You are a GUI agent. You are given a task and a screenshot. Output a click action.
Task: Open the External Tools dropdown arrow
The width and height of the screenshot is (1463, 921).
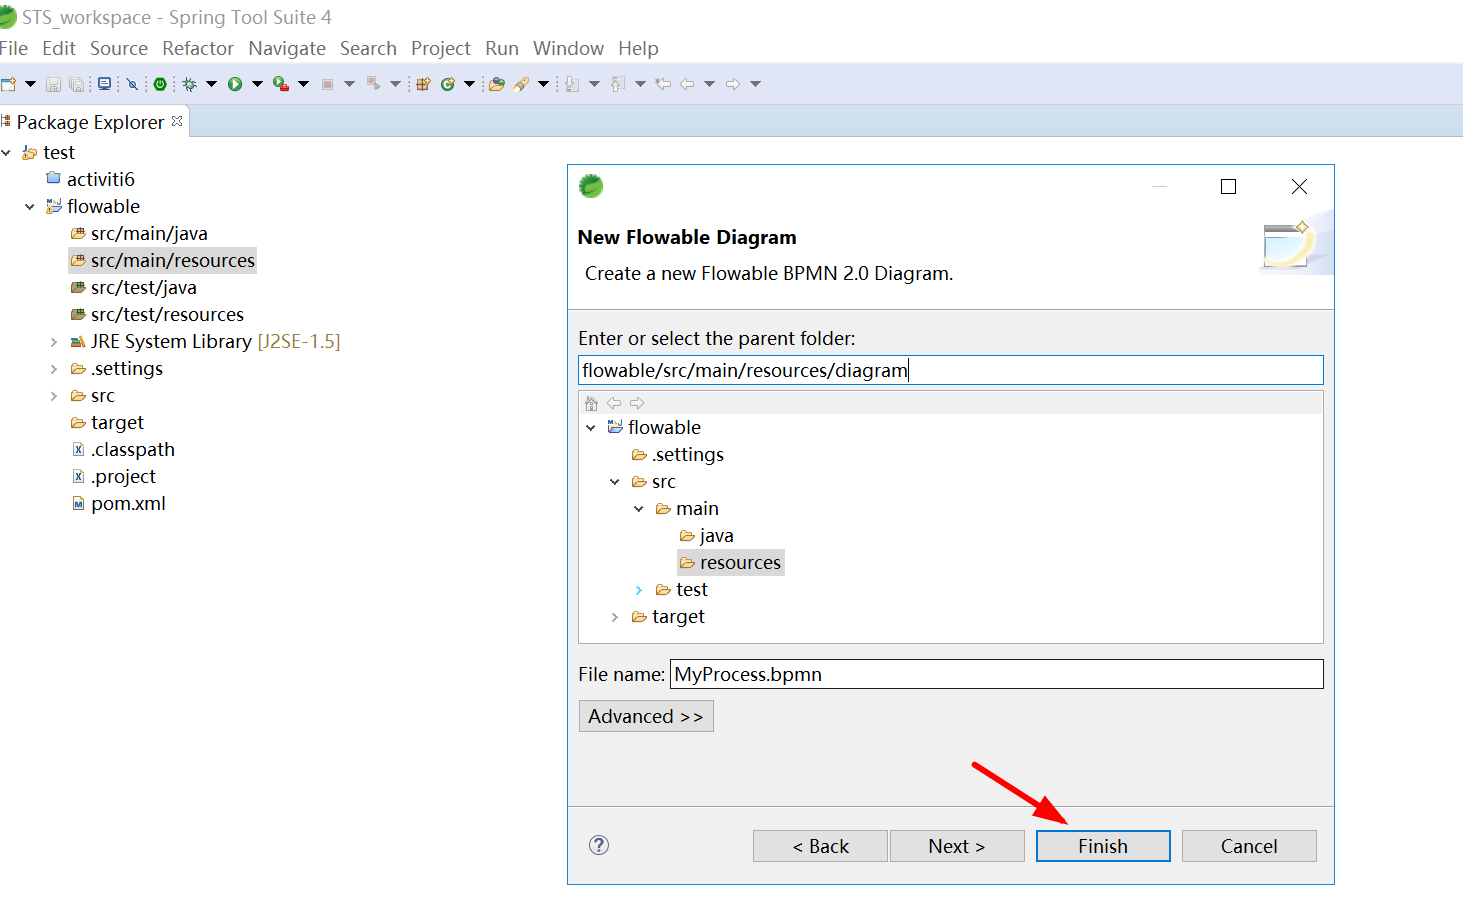tap(303, 84)
